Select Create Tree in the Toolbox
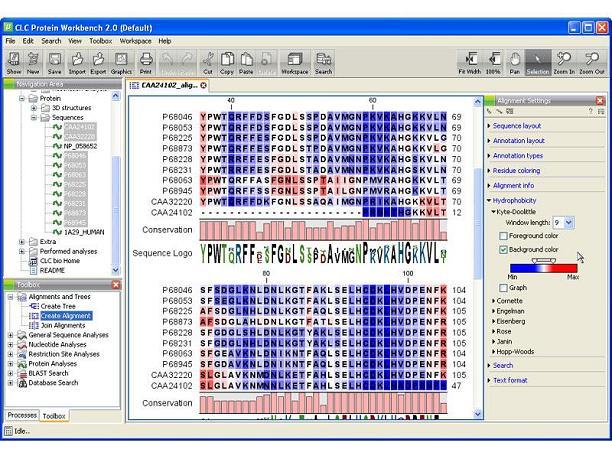 tap(58, 306)
